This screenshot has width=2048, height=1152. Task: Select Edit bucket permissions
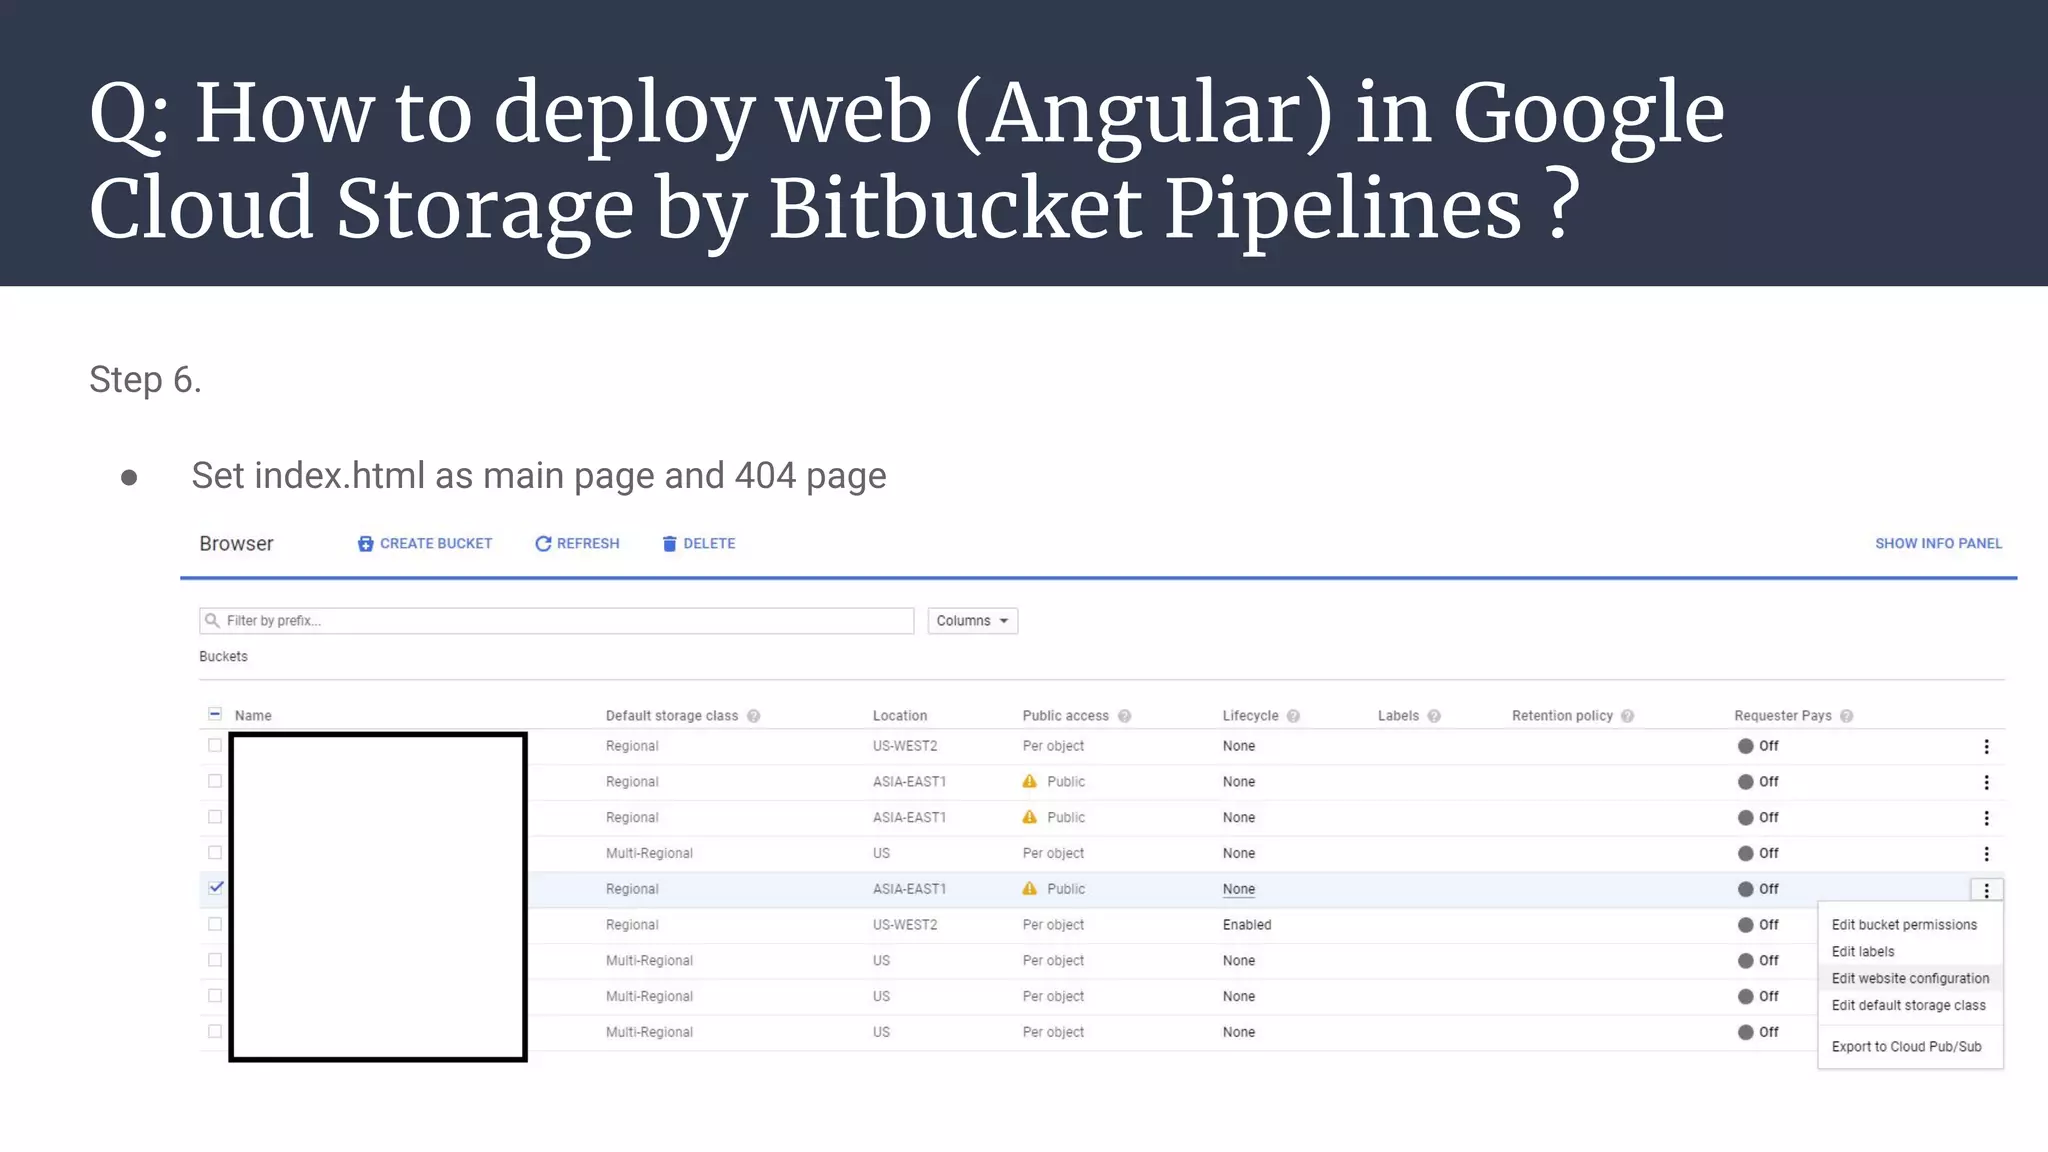click(x=1904, y=925)
